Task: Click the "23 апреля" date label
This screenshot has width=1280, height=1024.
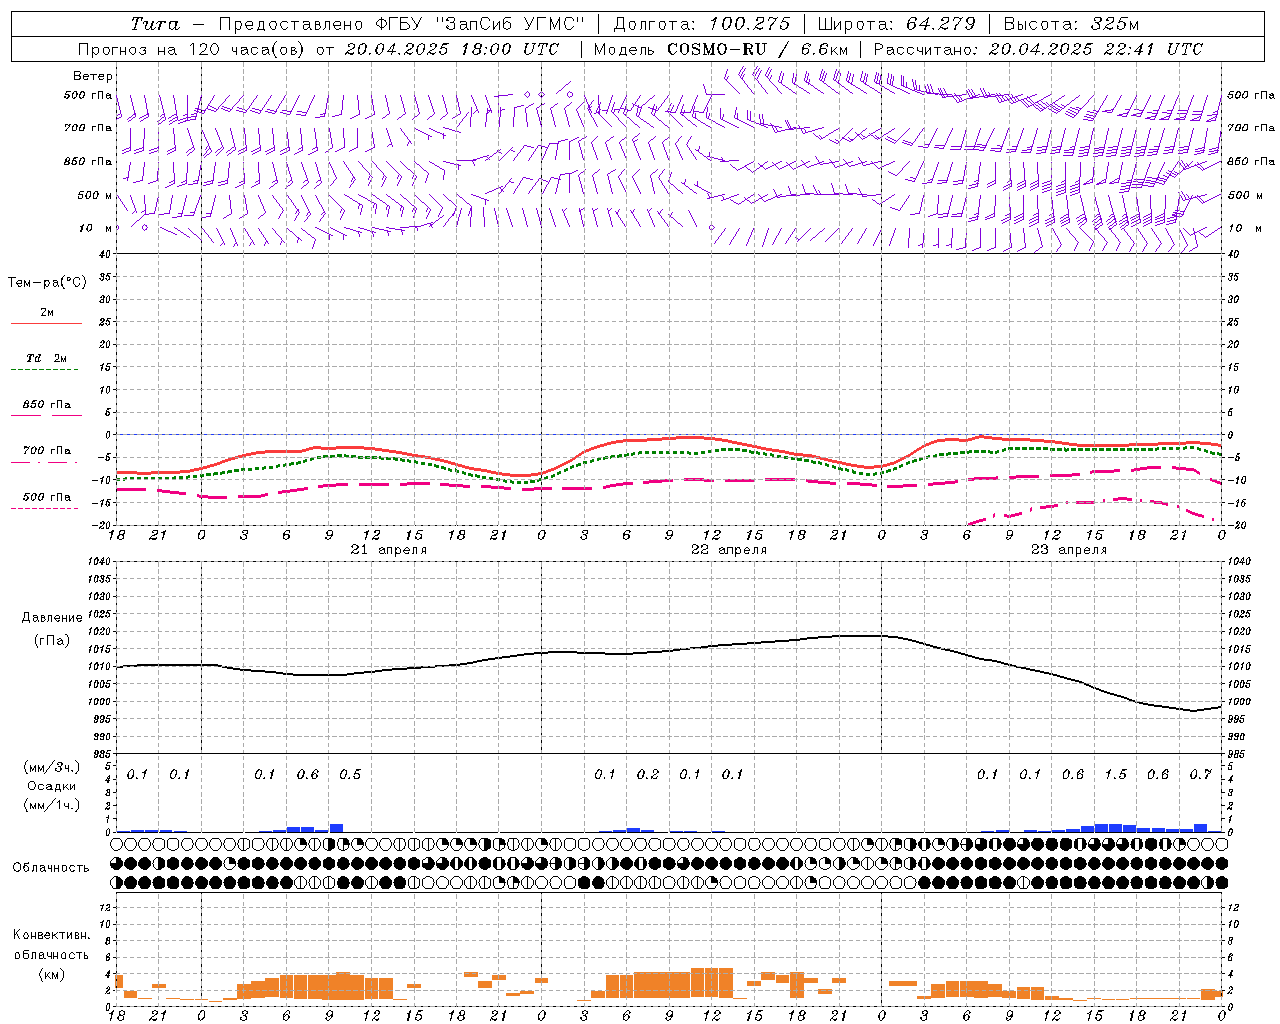Action: pos(1069,550)
